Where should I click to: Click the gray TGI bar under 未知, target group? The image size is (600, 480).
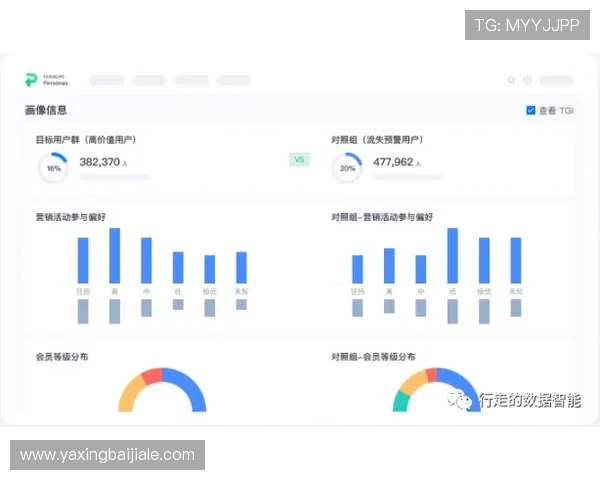tap(241, 304)
